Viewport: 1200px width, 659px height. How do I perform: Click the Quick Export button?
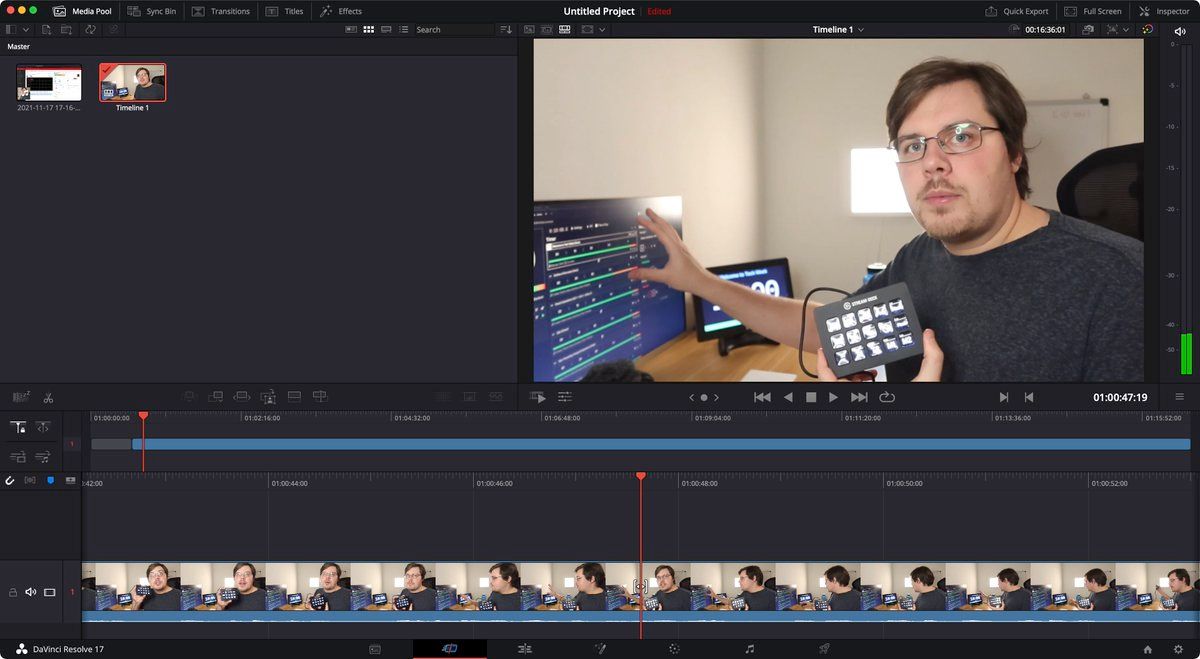1016,11
